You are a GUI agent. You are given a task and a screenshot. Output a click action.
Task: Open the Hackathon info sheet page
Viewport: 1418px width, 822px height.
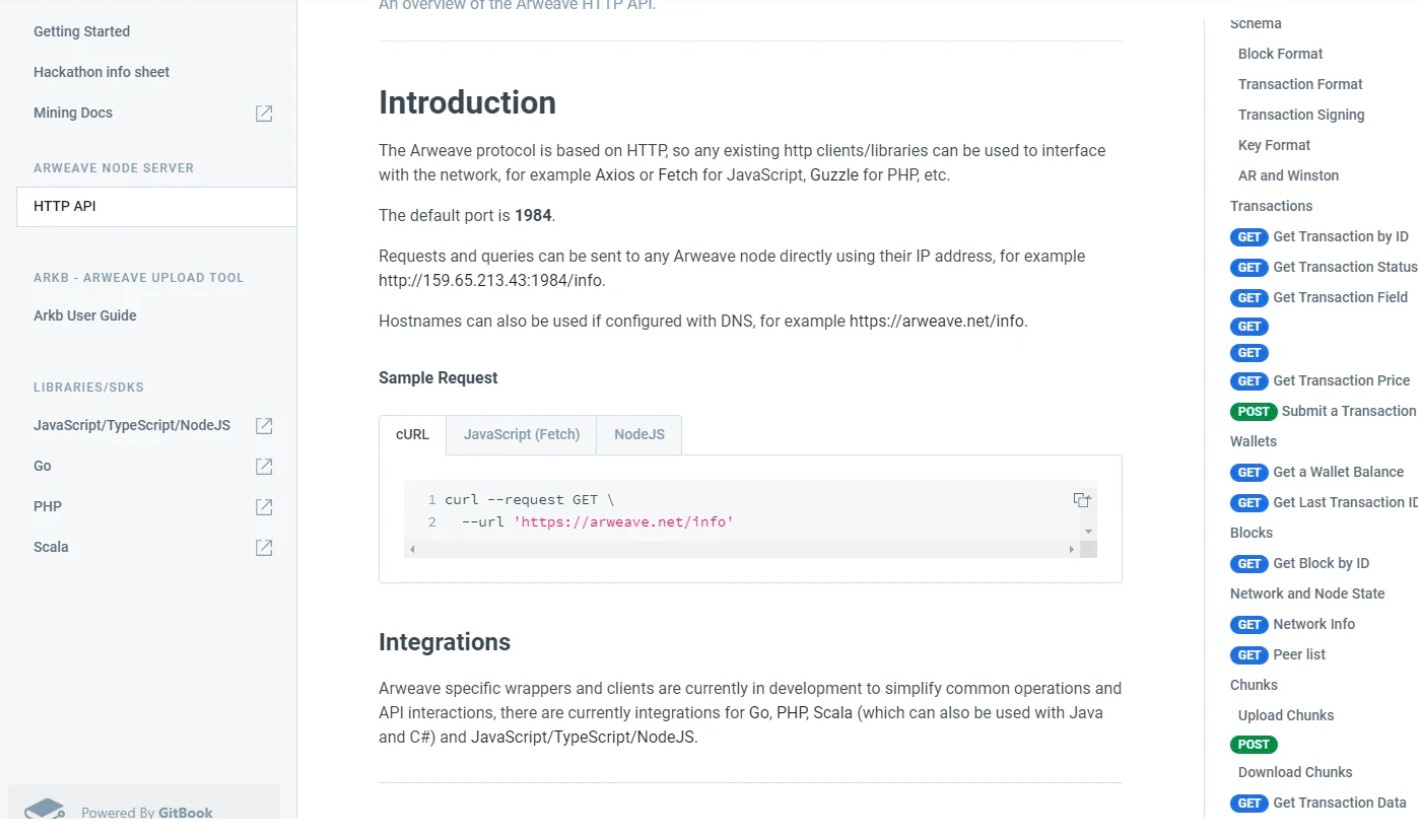coord(101,72)
